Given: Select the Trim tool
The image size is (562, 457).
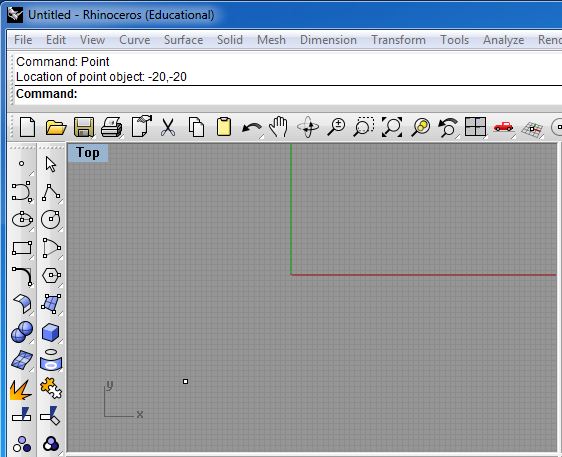Looking at the screenshot, I should 22,415.
